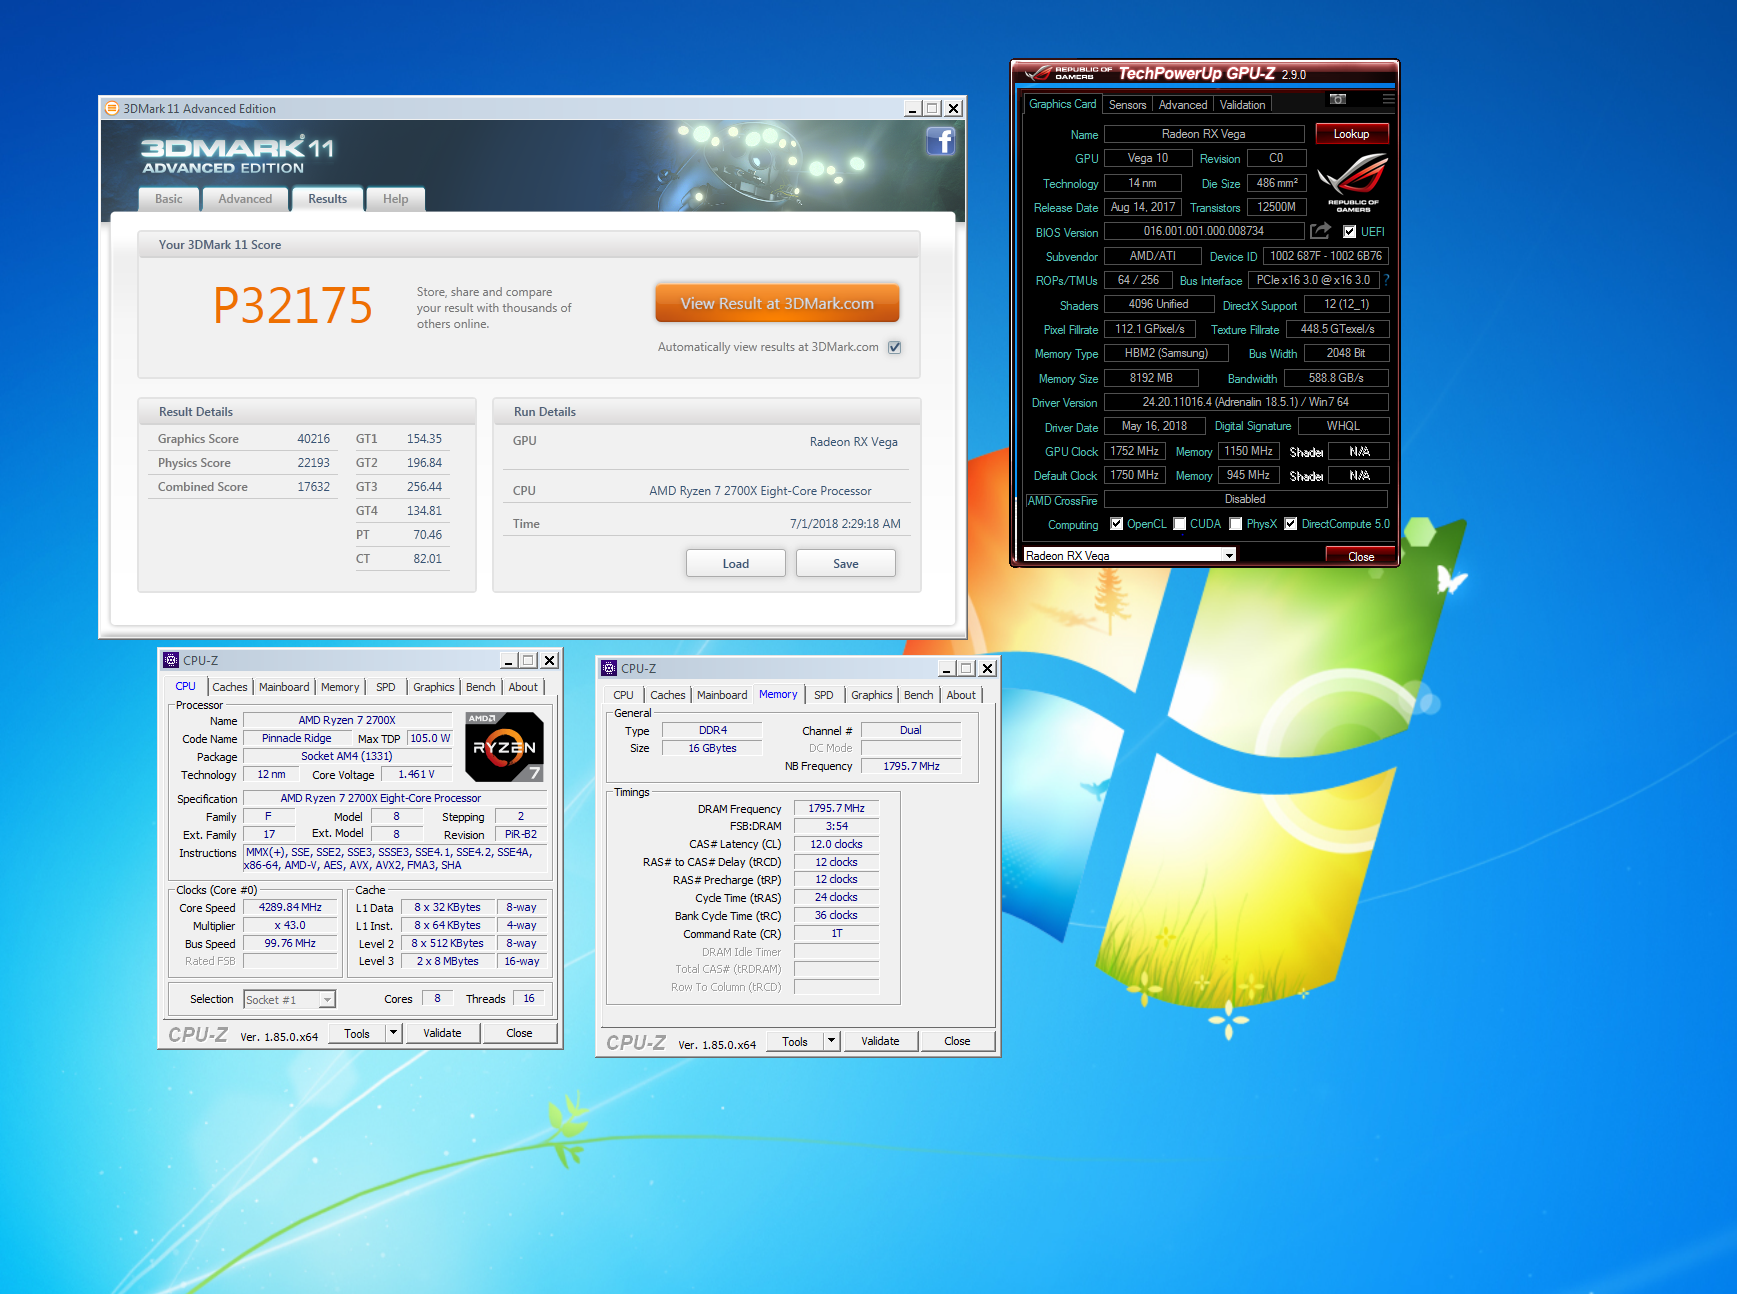Open Graphics tab in right CPU-Z window

(x=871, y=695)
